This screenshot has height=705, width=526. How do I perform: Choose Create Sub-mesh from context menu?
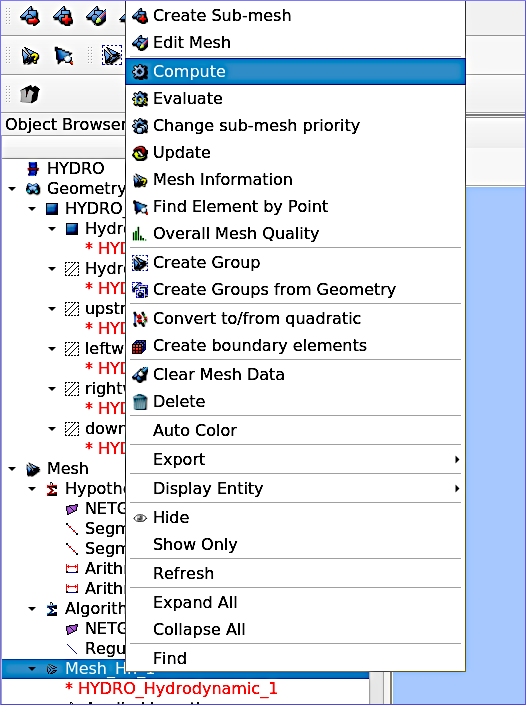point(295,15)
